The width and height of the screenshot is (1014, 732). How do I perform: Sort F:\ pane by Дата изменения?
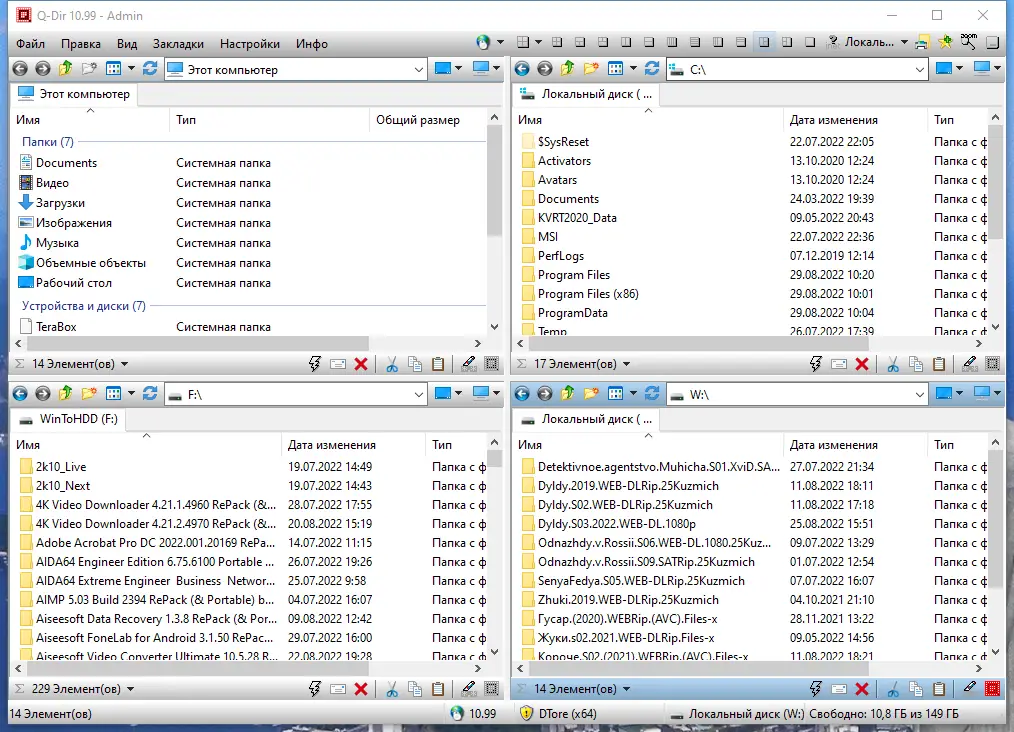point(332,445)
